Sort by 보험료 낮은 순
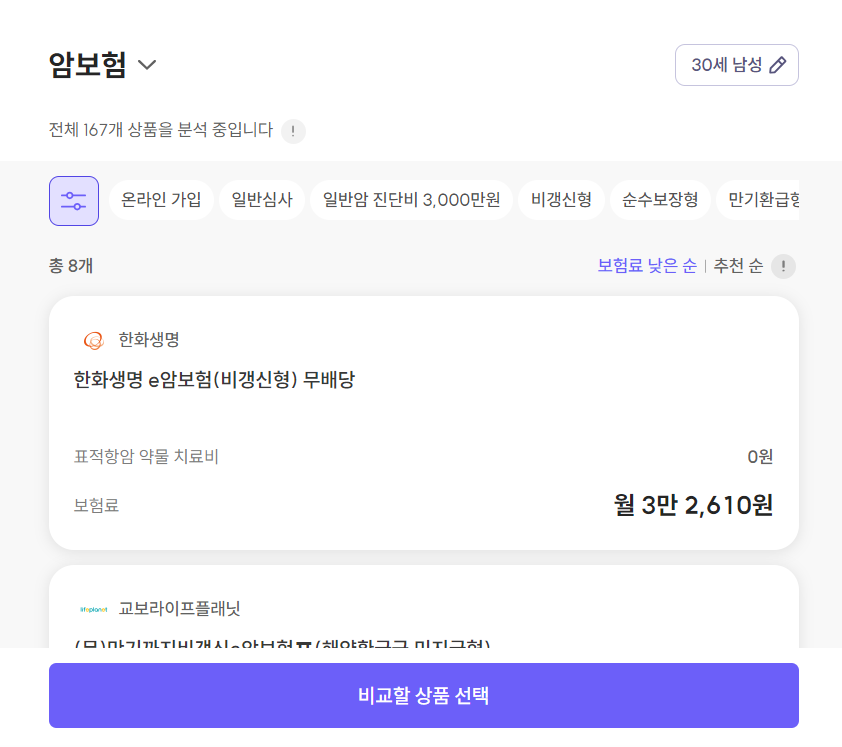Viewport: 842px width, 747px height. pyautogui.click(x=647, y=265)
